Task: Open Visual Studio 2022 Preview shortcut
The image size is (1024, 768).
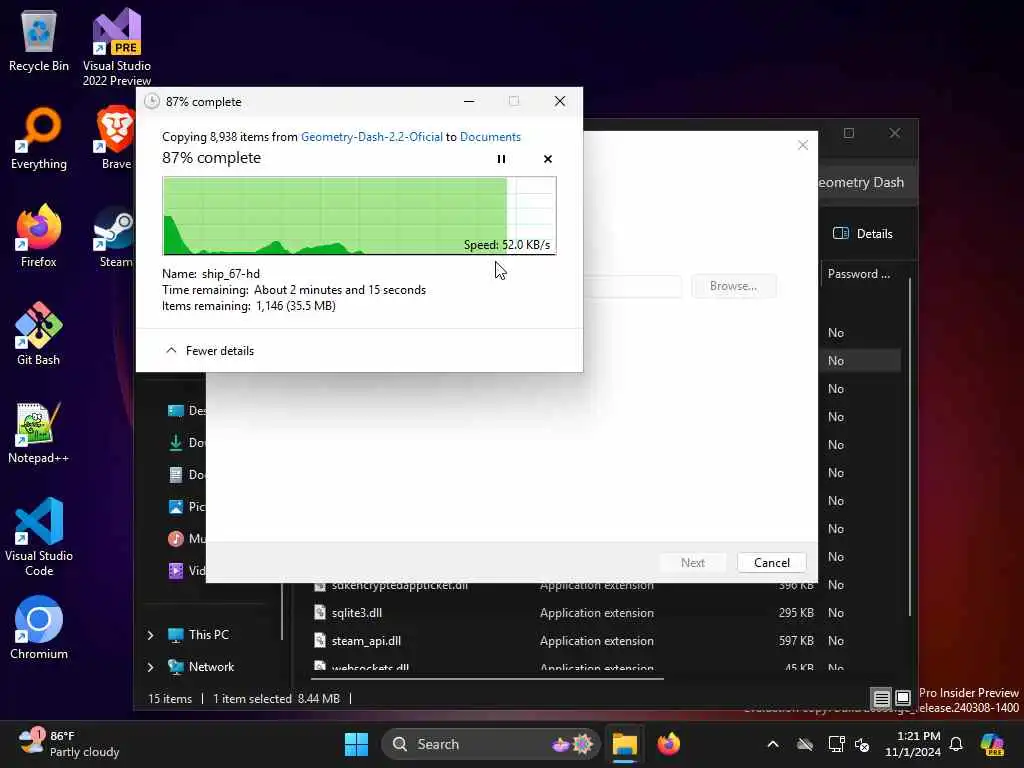Action: pos(117,46)
